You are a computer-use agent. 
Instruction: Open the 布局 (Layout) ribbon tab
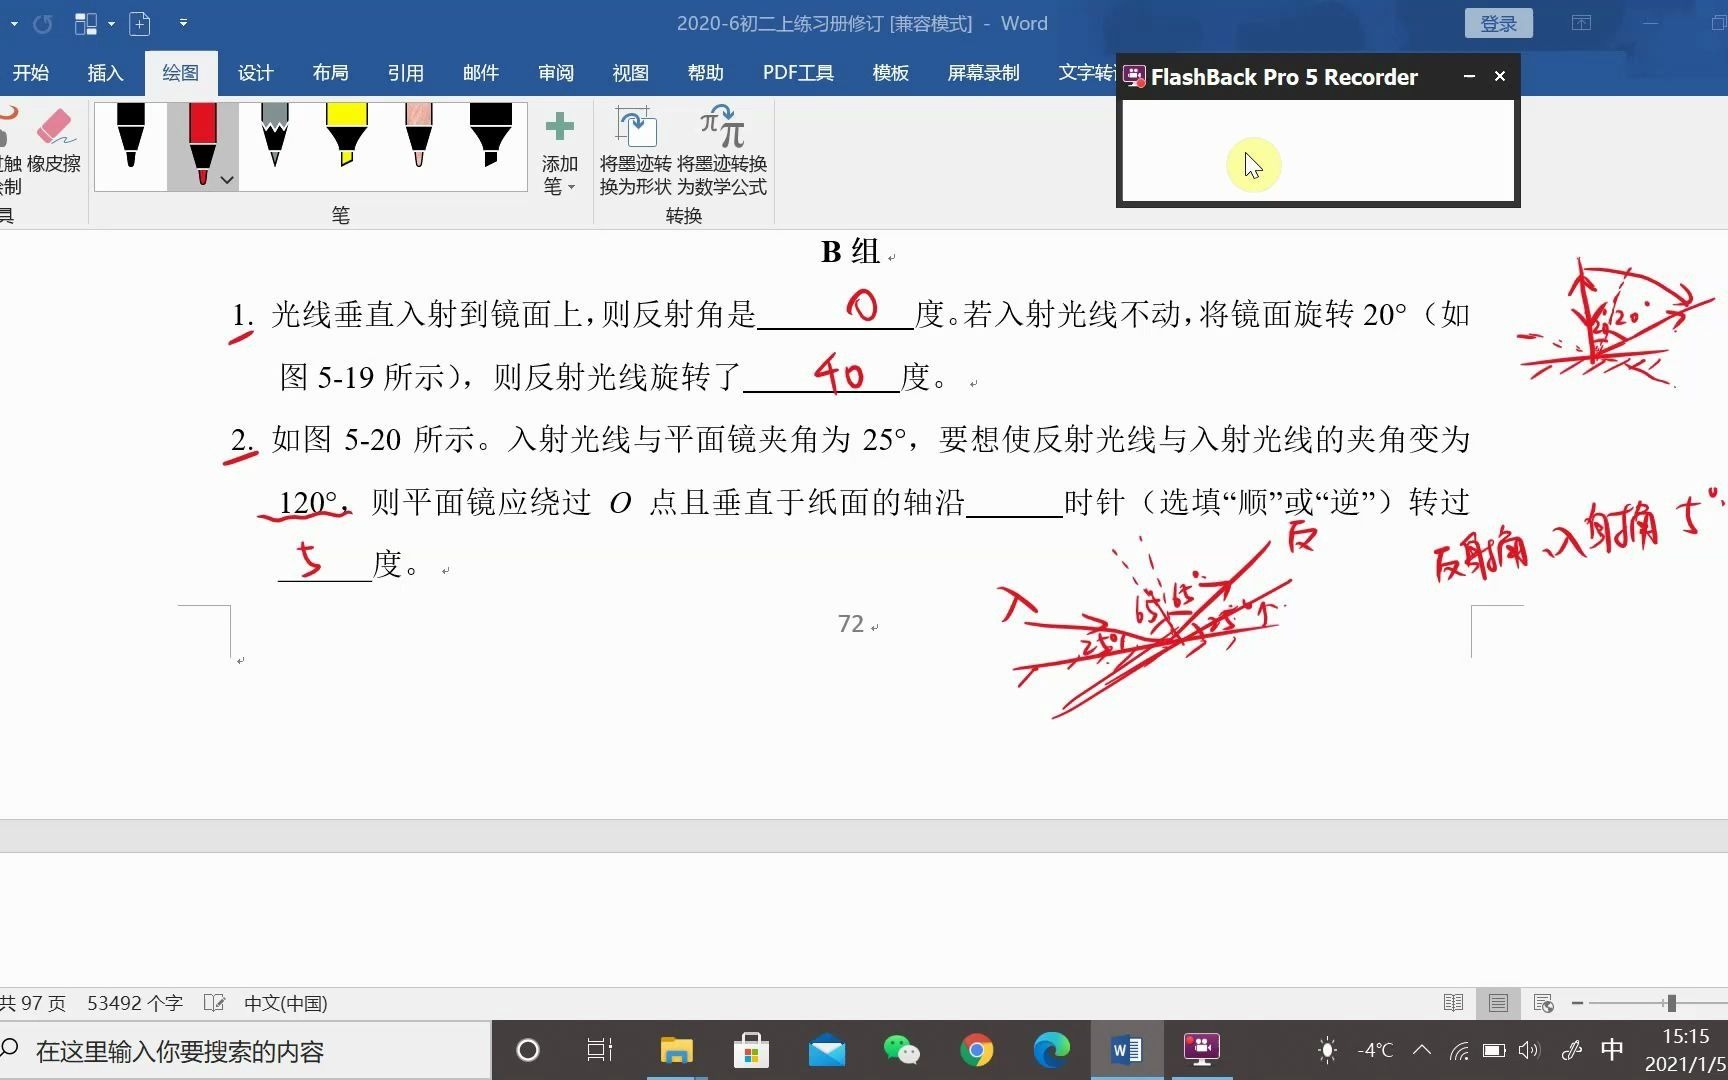(330, 73)
